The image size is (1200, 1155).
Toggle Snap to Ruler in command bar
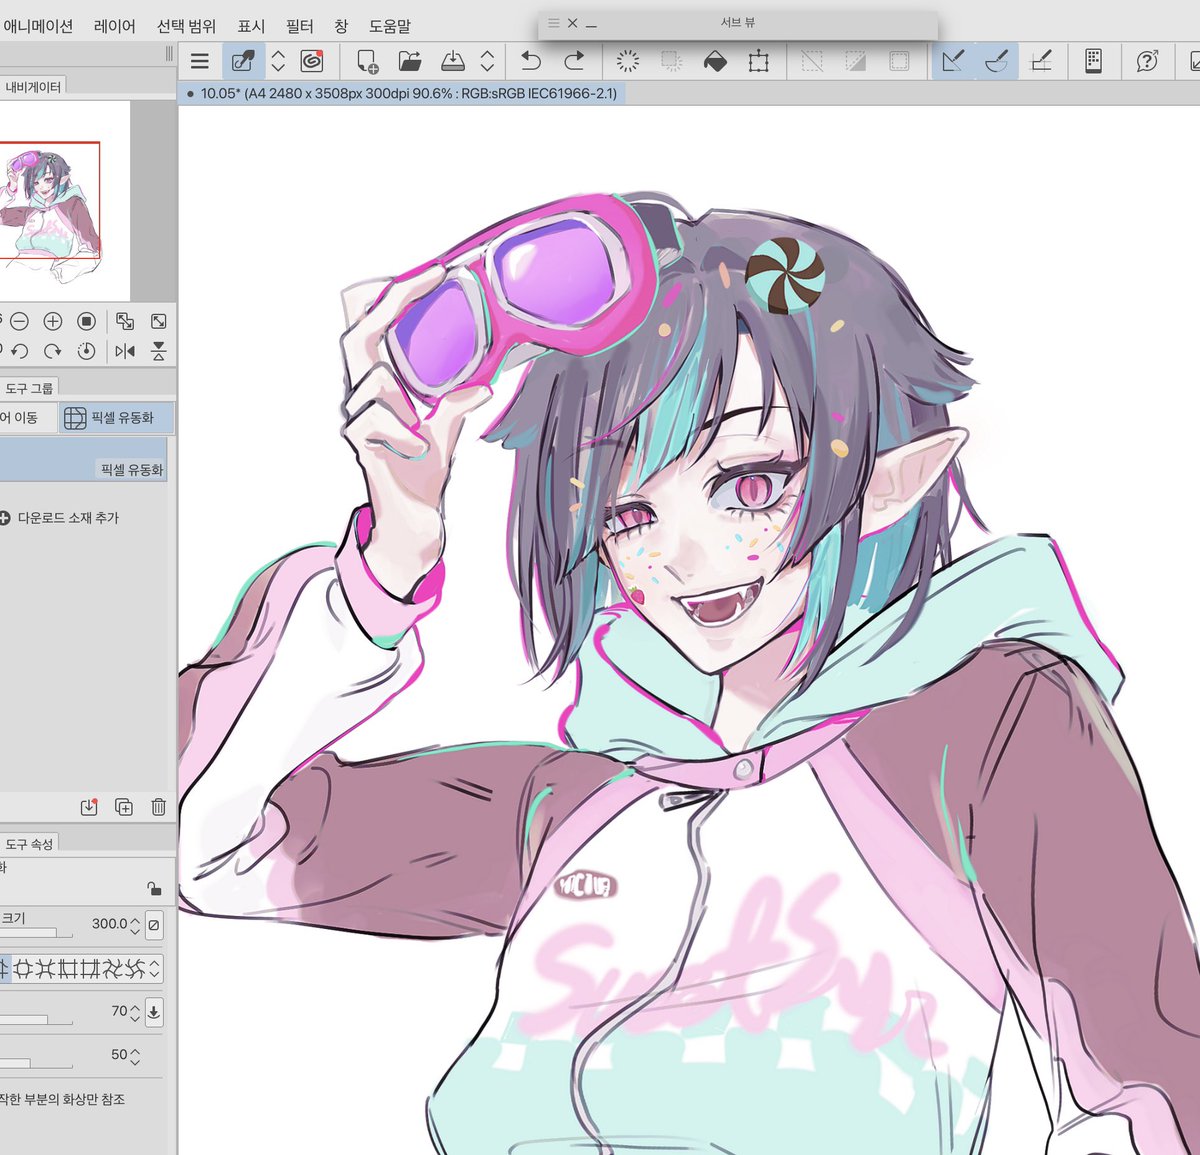coord(953,62)
